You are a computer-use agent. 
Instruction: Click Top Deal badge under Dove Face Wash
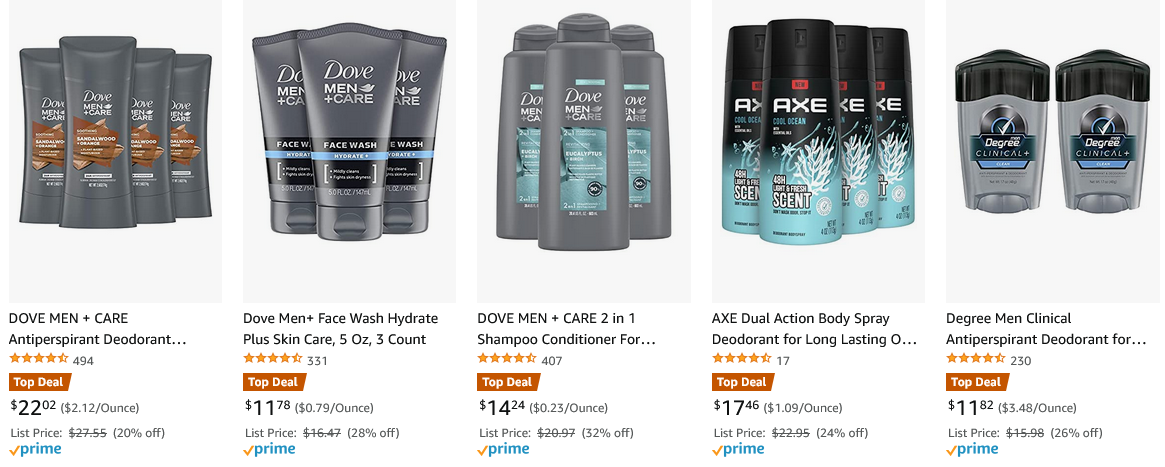point(274,382)
